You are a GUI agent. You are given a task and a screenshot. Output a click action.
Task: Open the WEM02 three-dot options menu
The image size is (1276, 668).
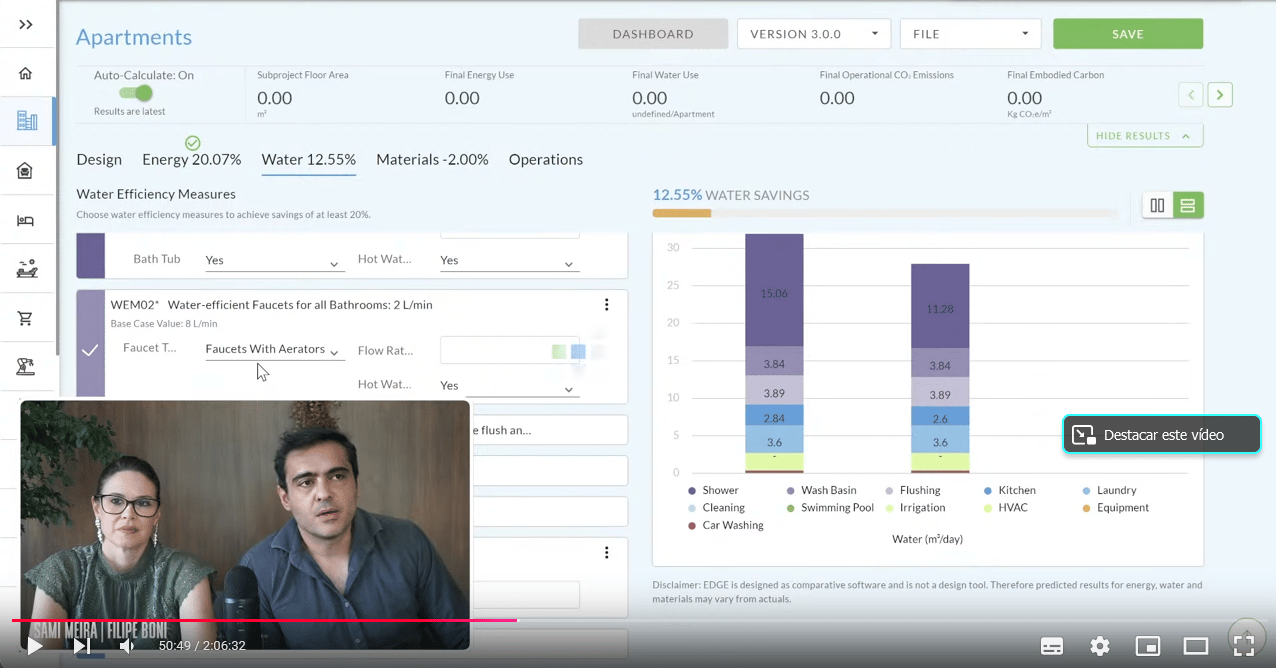606,305
